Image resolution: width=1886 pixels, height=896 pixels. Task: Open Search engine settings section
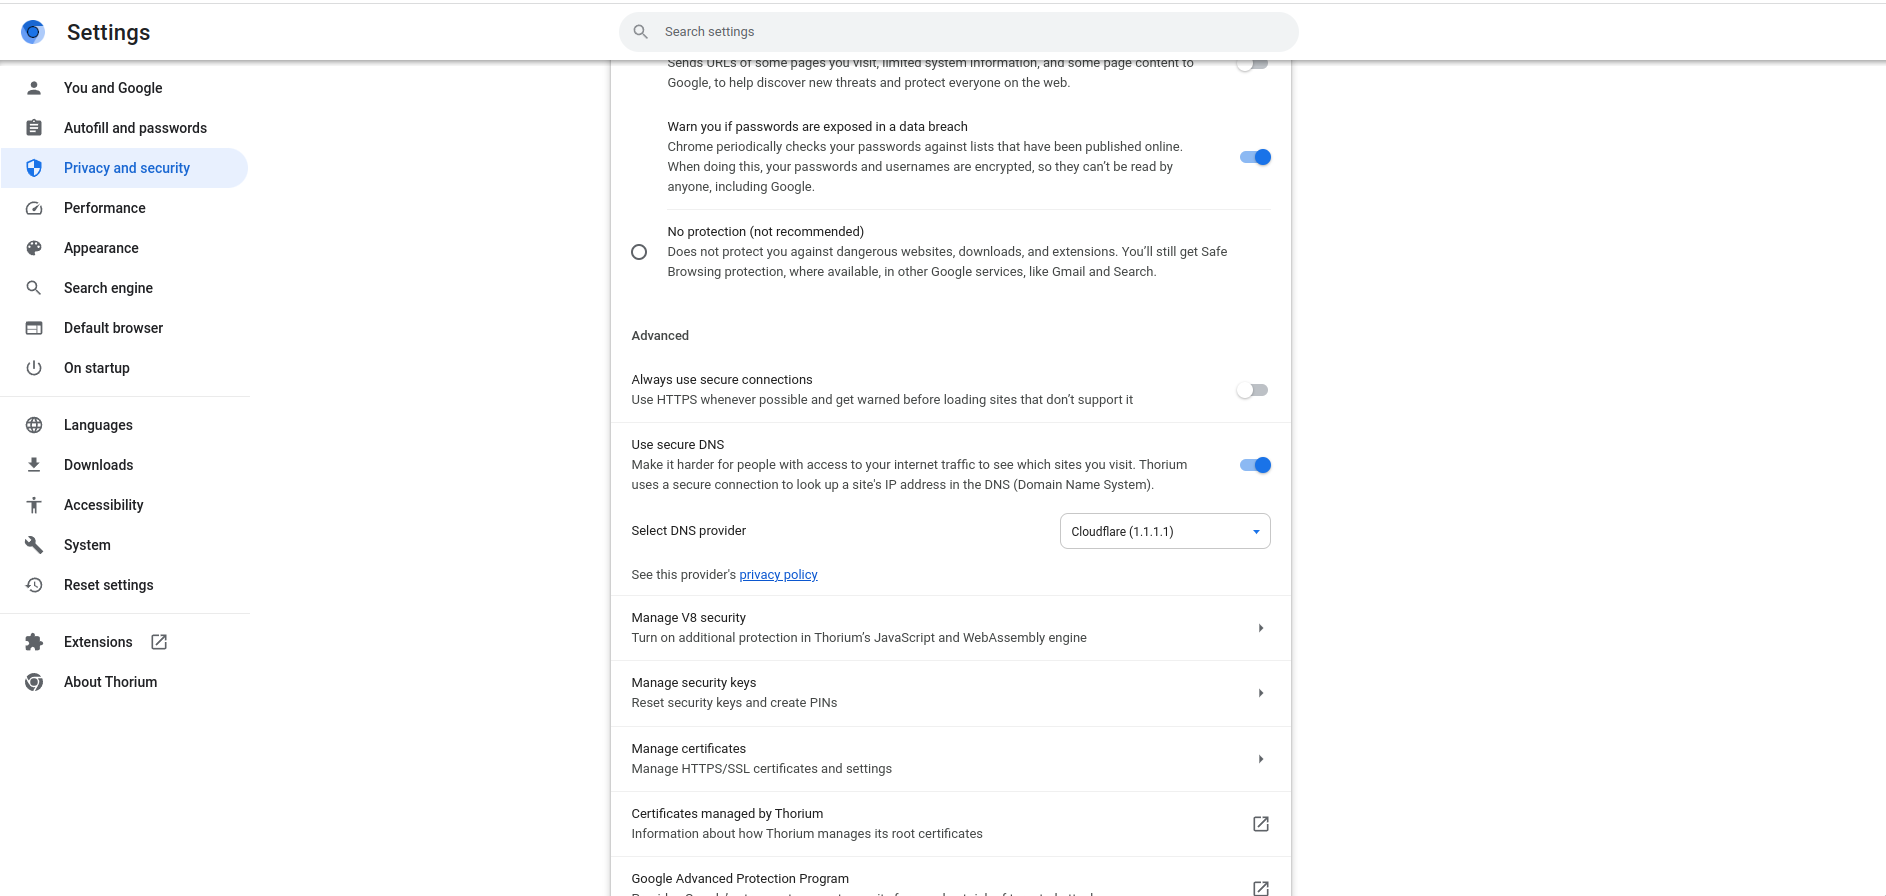coord(124,288)
